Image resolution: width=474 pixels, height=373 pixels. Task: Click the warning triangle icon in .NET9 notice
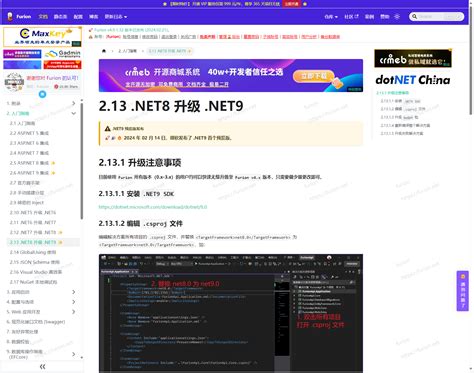click(107, 129)
